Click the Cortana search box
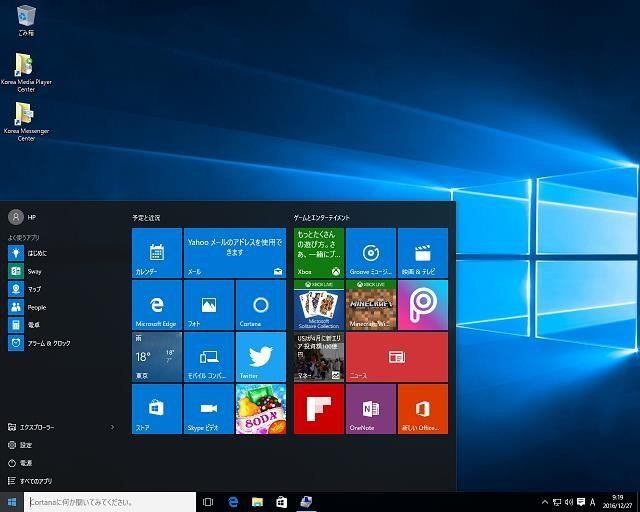This screenshot has height=512, width=640. pos(110,502)
